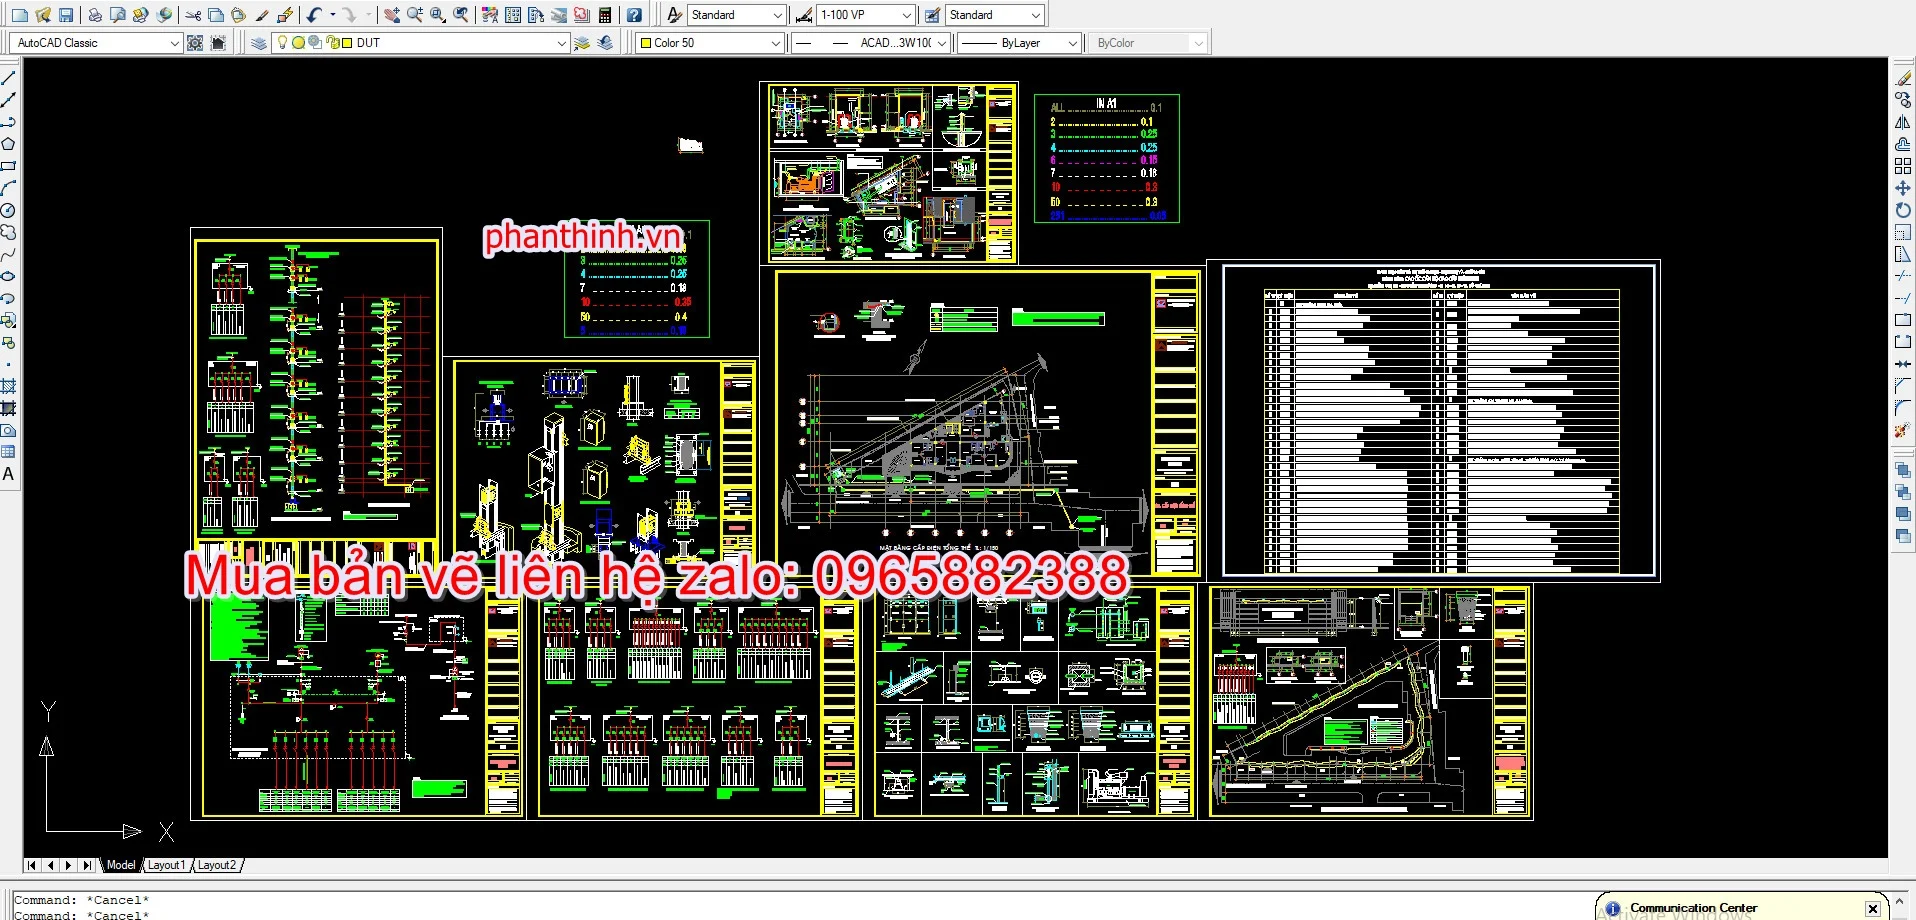Select the Erase modify tool

click(1903, 78)
